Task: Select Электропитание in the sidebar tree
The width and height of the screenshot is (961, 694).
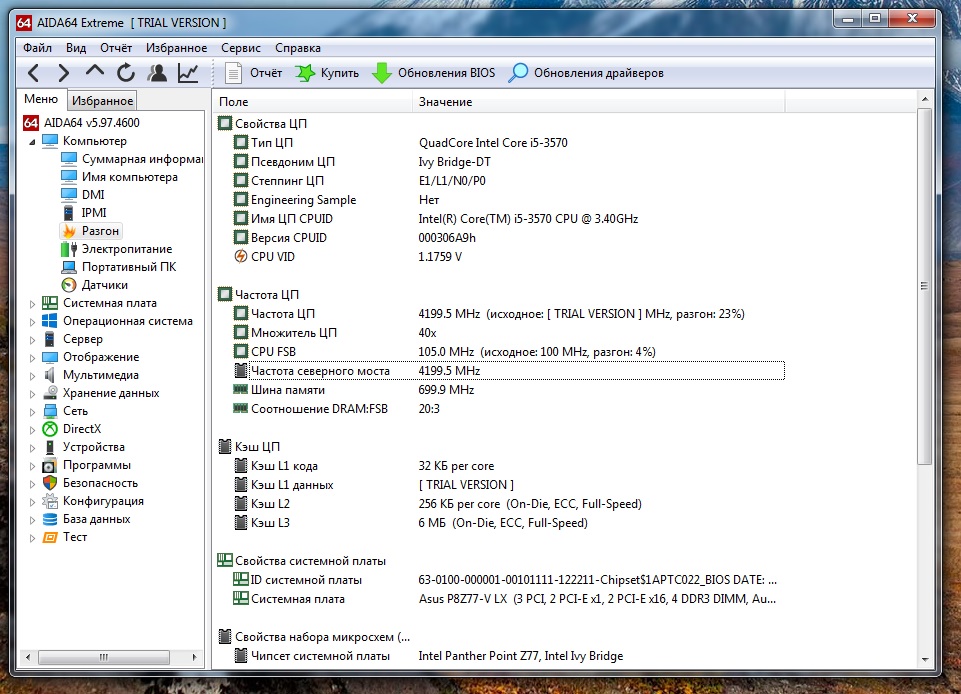Action: pos(126,249)
